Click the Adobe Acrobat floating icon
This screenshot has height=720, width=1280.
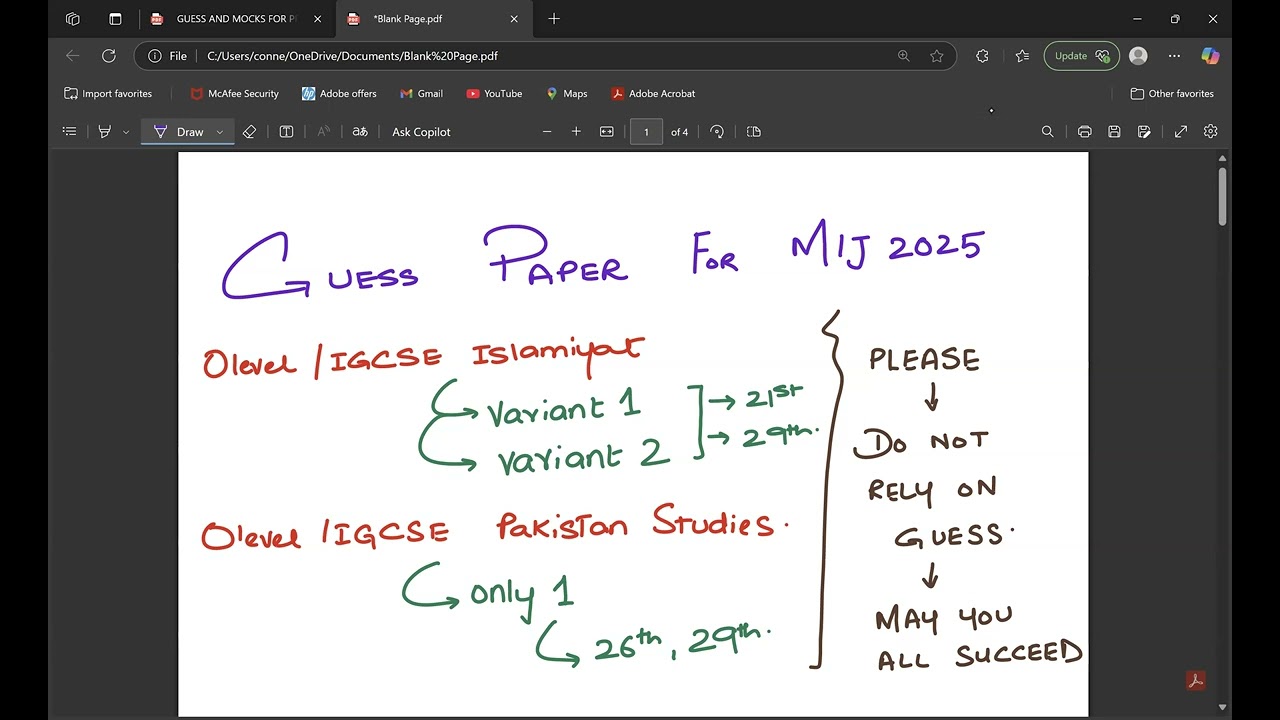[x=1195, y=681]
